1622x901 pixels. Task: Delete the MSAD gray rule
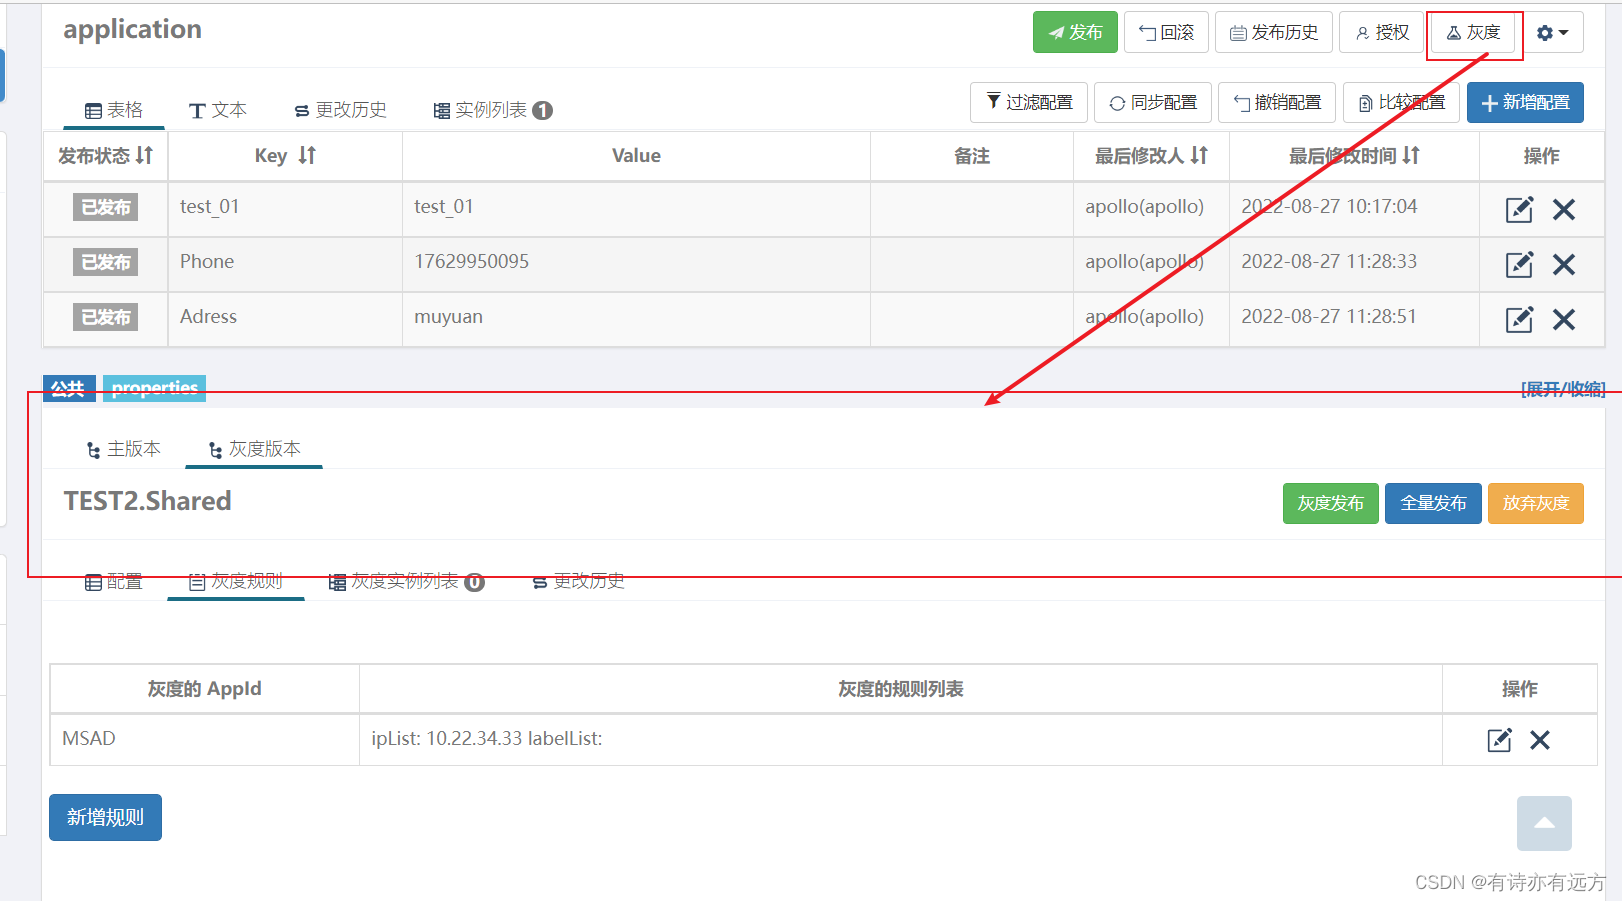1540,740
